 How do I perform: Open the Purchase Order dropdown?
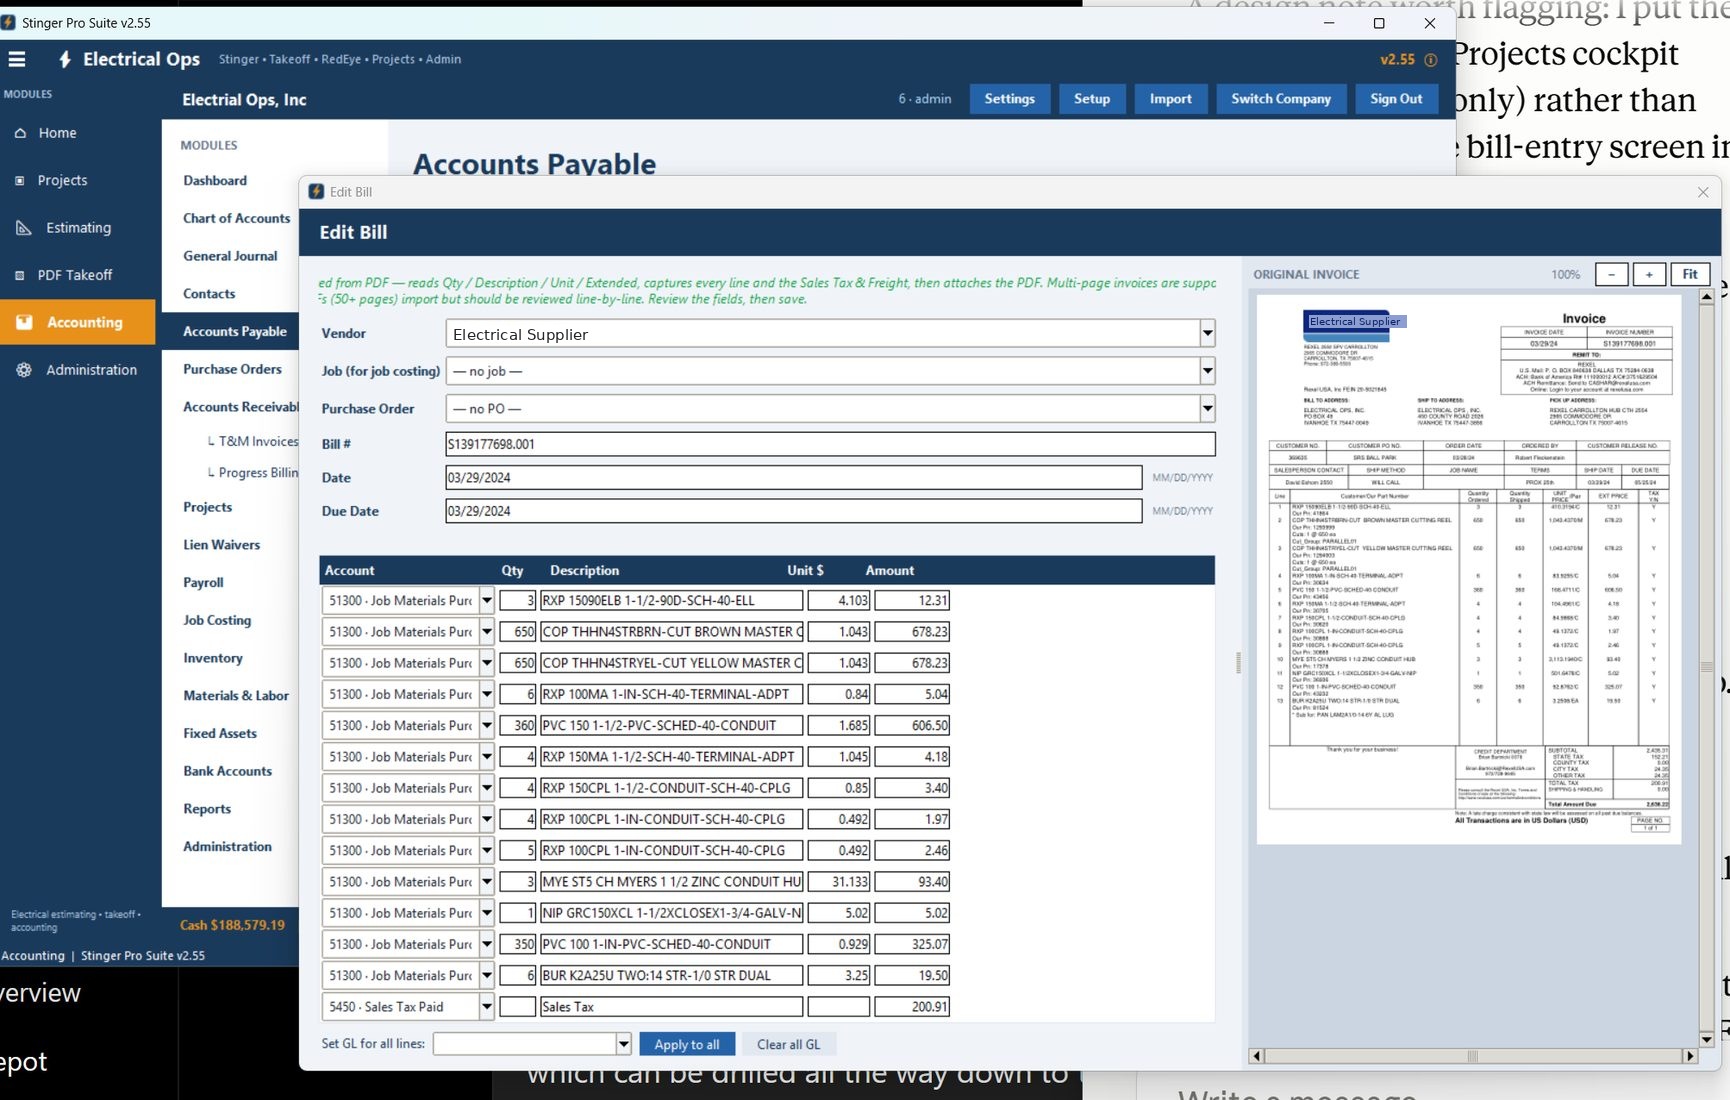1207,408
